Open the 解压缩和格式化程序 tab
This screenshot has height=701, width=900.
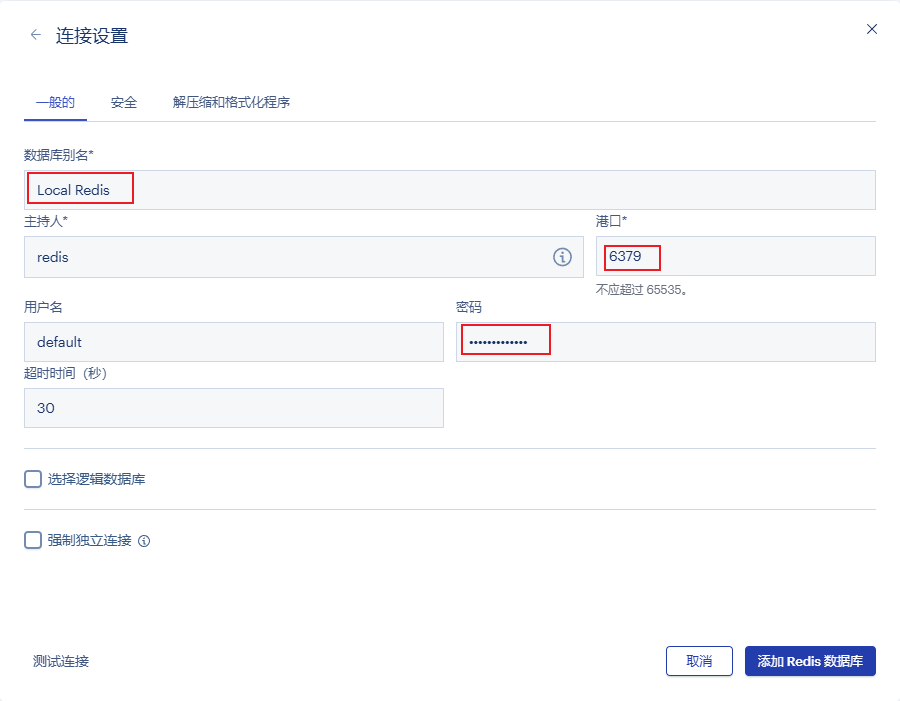click(231, 102)
